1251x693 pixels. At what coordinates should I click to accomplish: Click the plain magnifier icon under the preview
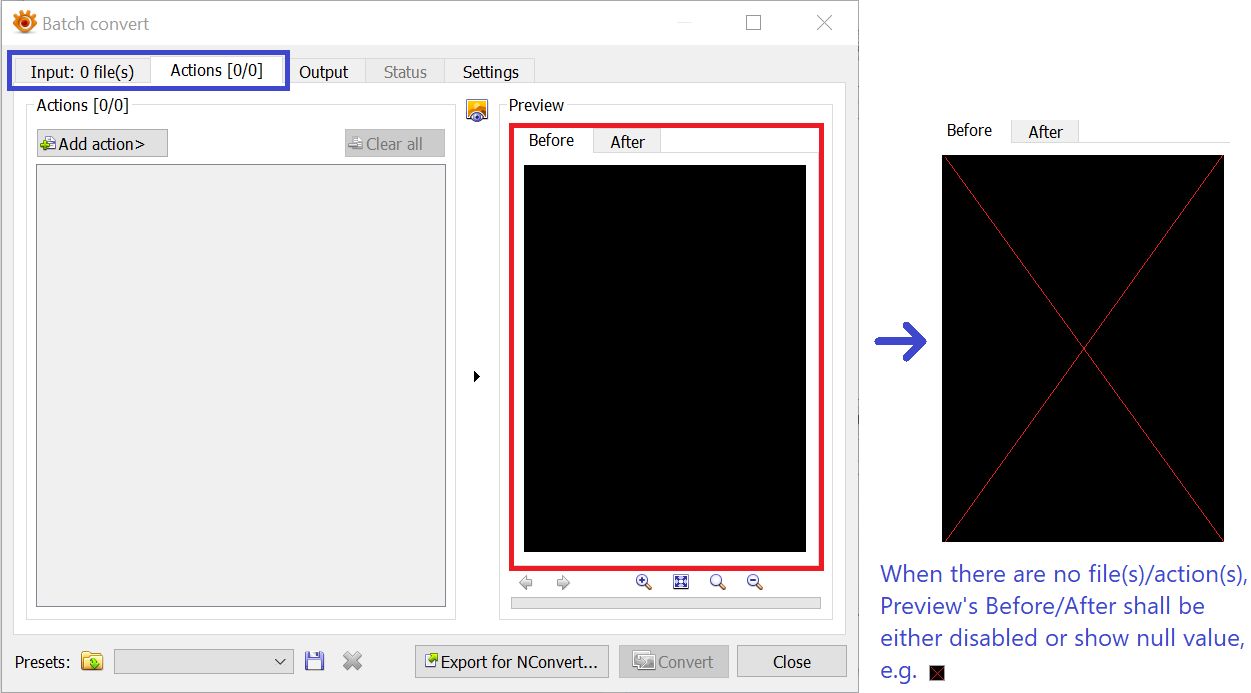point(718,582)
